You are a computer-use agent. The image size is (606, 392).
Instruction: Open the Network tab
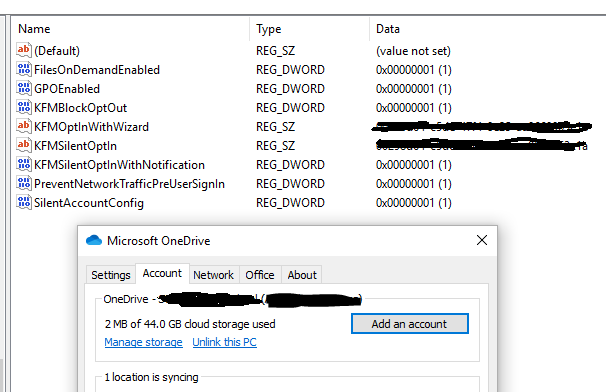213,275
